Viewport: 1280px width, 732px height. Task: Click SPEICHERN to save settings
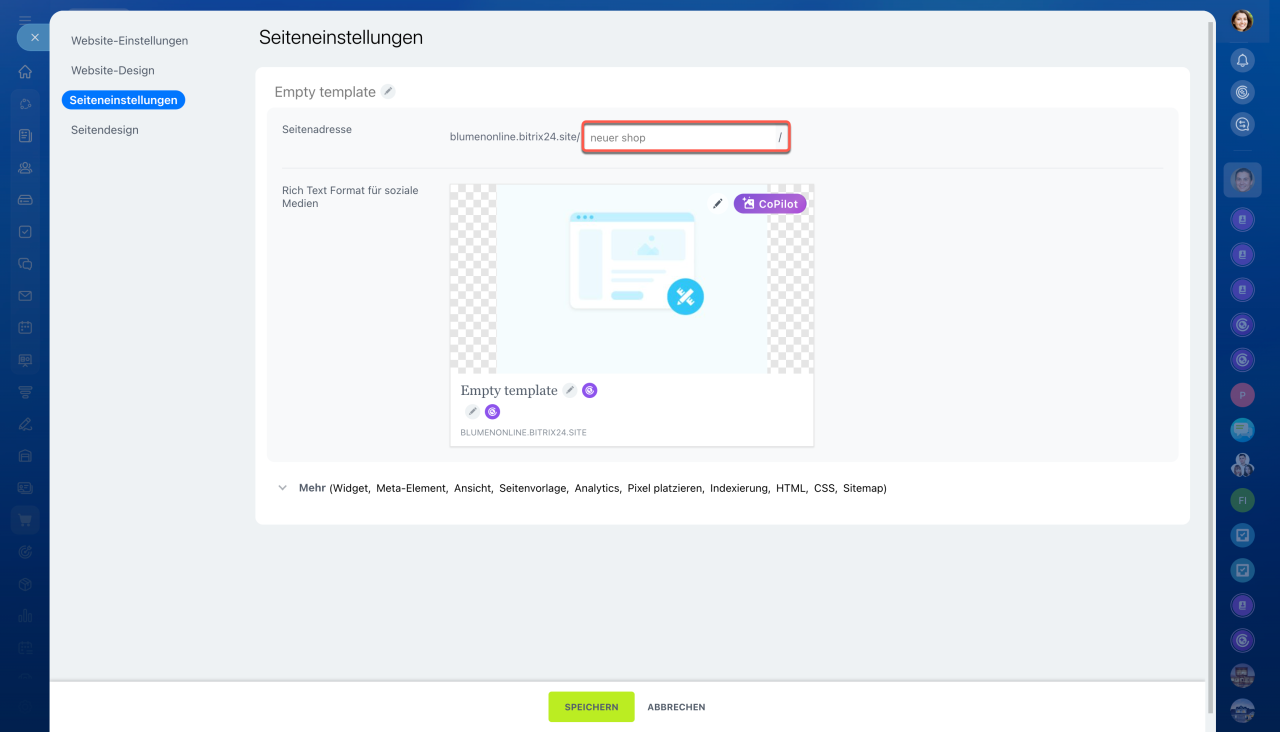coord(591,707)
